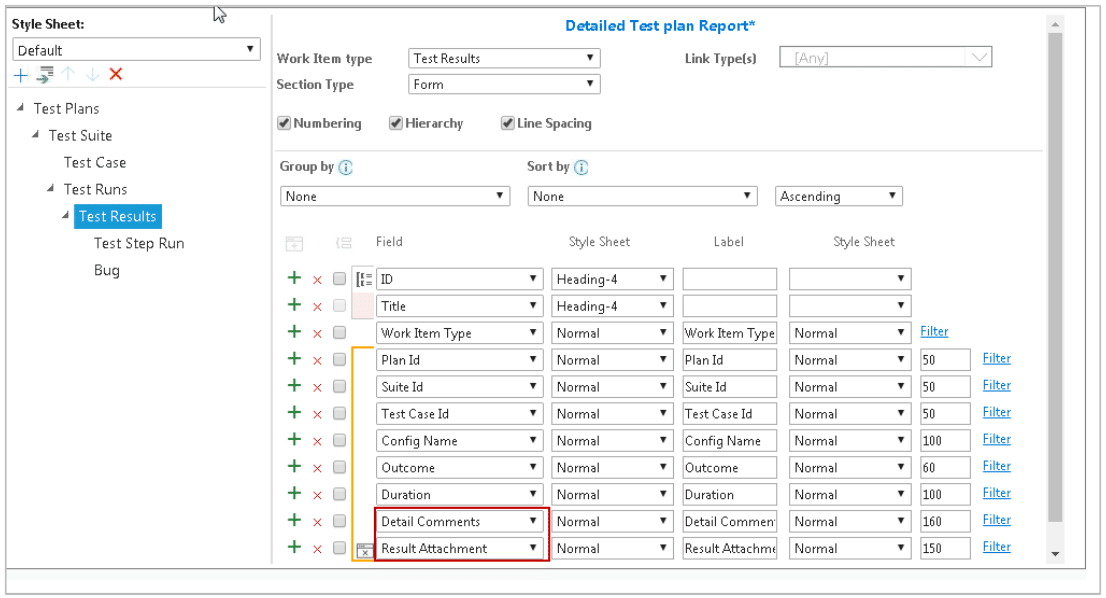Click the green plus icon beside the ID row

pos(295,278)
